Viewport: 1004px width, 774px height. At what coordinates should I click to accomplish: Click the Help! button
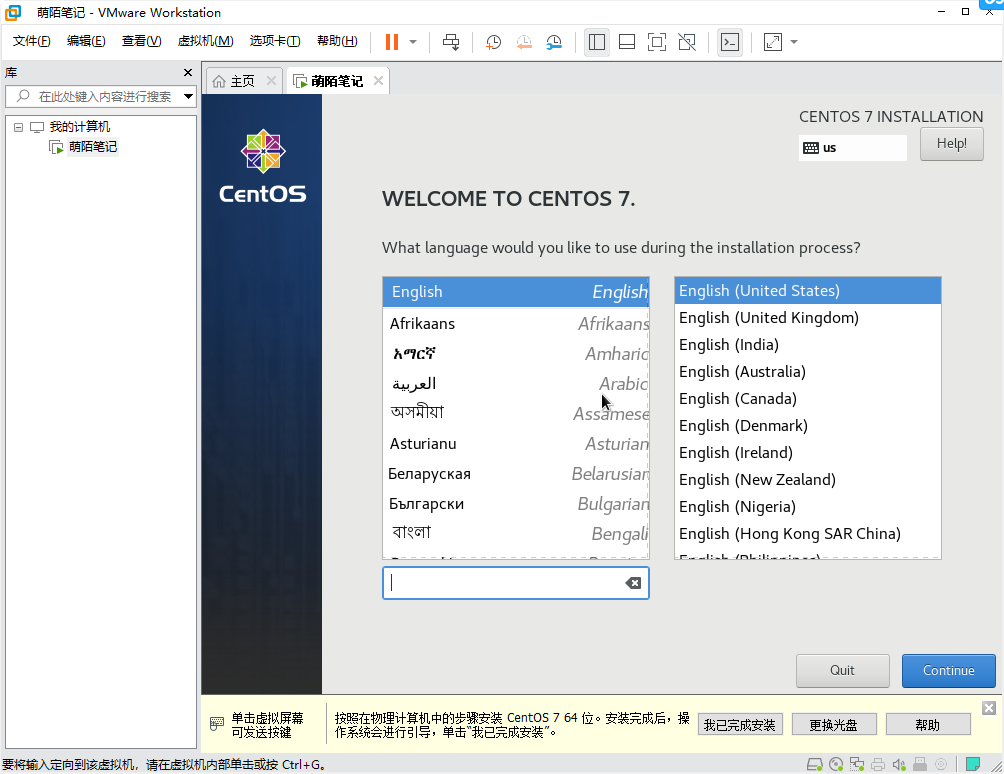click(x=951, y=143)
